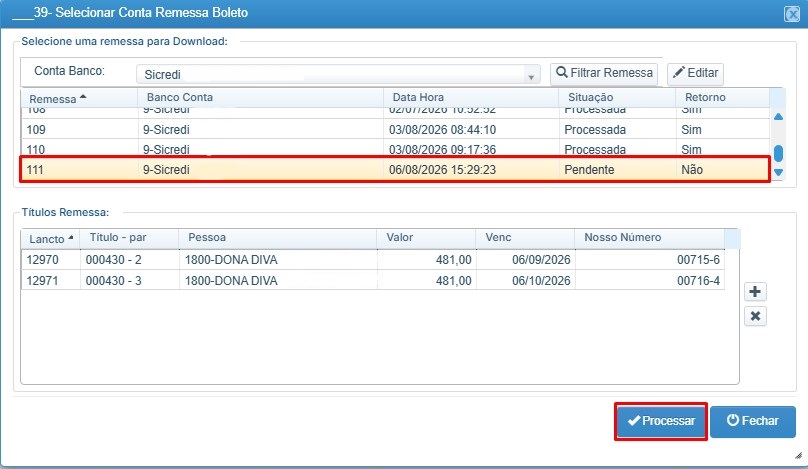This screenshot has width=808, height=469.
Task: Click the Editar button
Action: pos(695,73)
